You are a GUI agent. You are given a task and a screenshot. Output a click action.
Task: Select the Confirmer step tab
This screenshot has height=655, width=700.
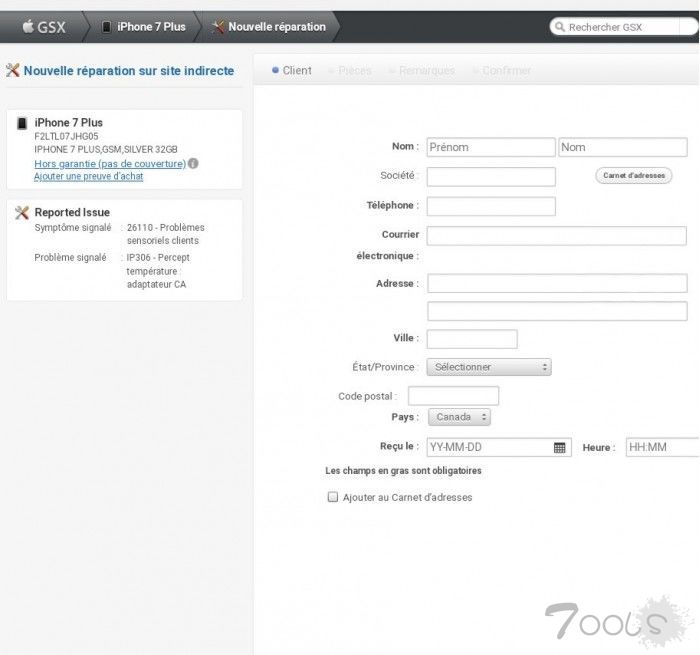[506, 71]
